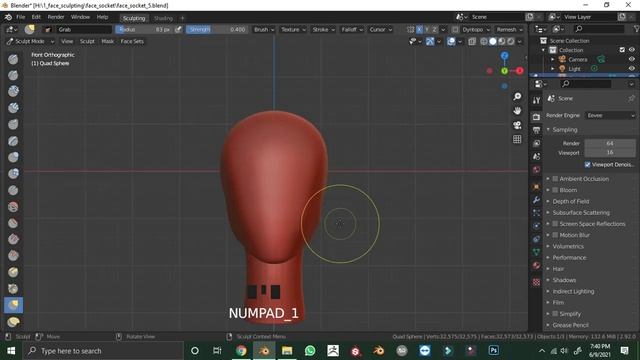
Task: Toggle Z axis symmetry
Action: 434,29
